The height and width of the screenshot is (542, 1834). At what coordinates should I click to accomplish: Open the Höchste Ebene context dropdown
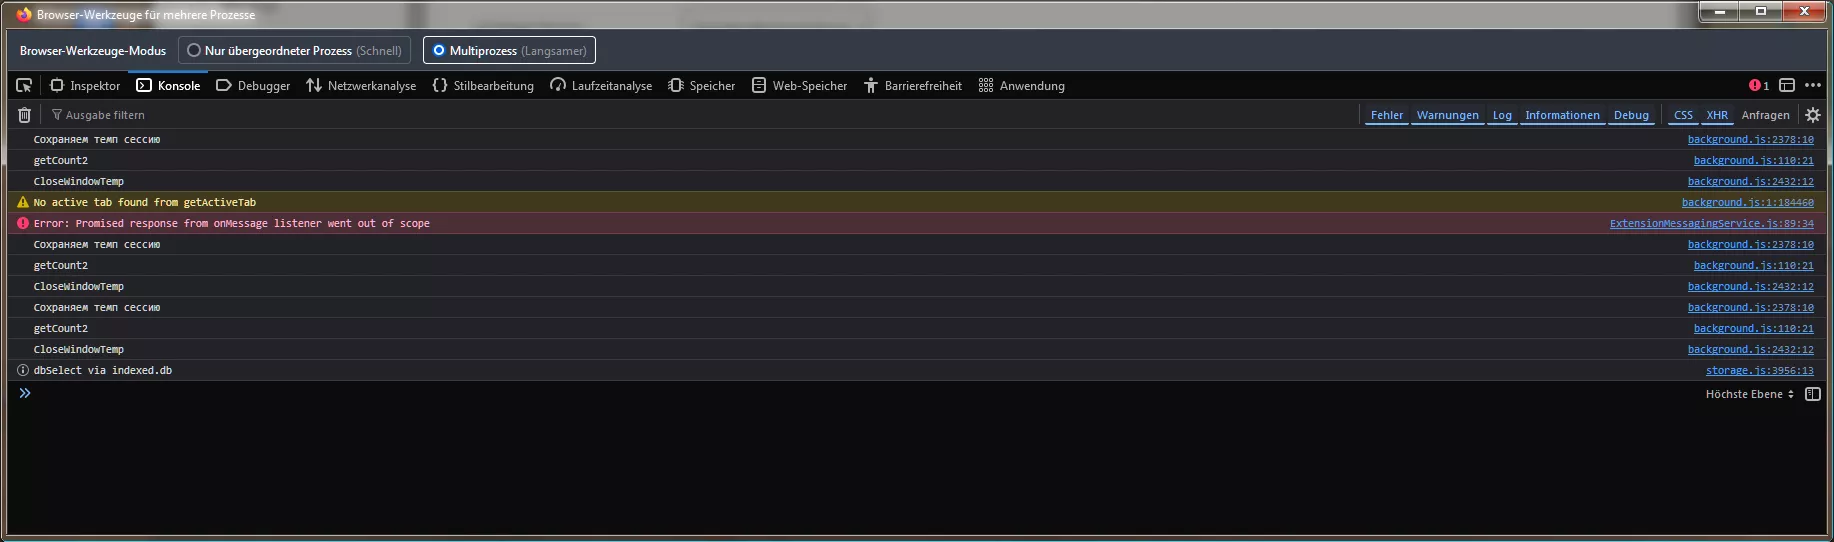1749,394
